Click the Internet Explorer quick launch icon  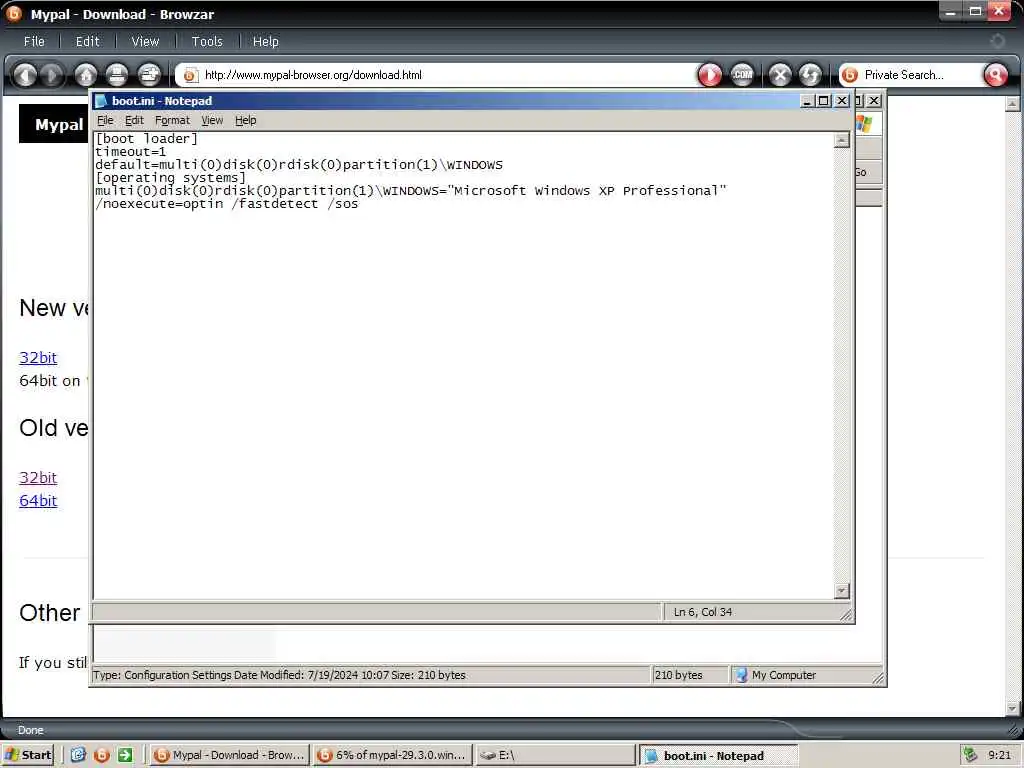pyautogui.click(x=78, y=755)
